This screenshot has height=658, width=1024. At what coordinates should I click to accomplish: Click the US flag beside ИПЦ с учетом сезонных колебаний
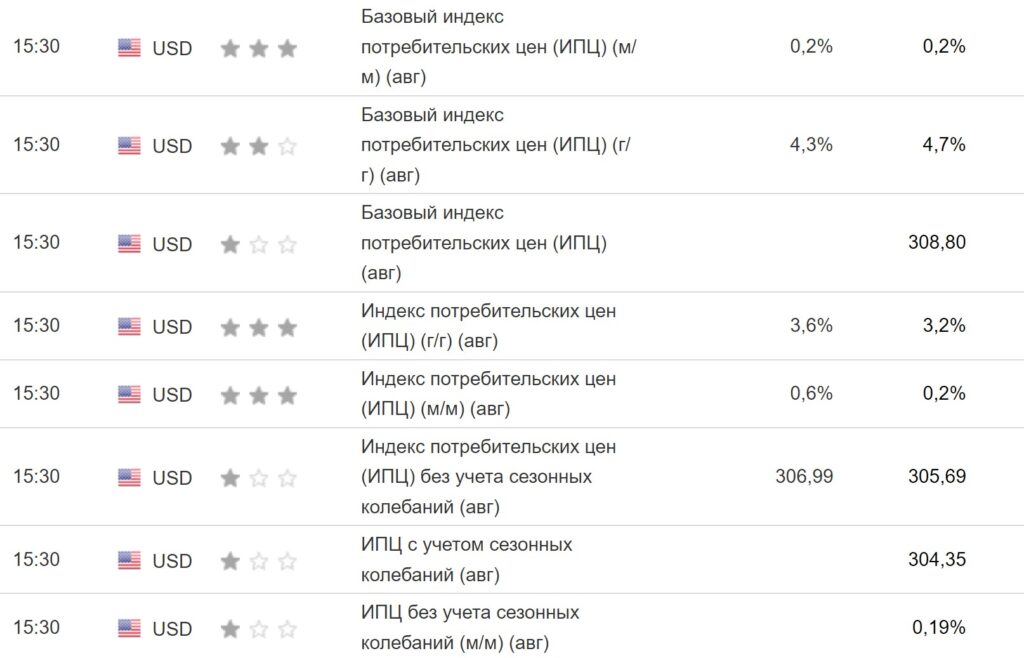(129, 561)
